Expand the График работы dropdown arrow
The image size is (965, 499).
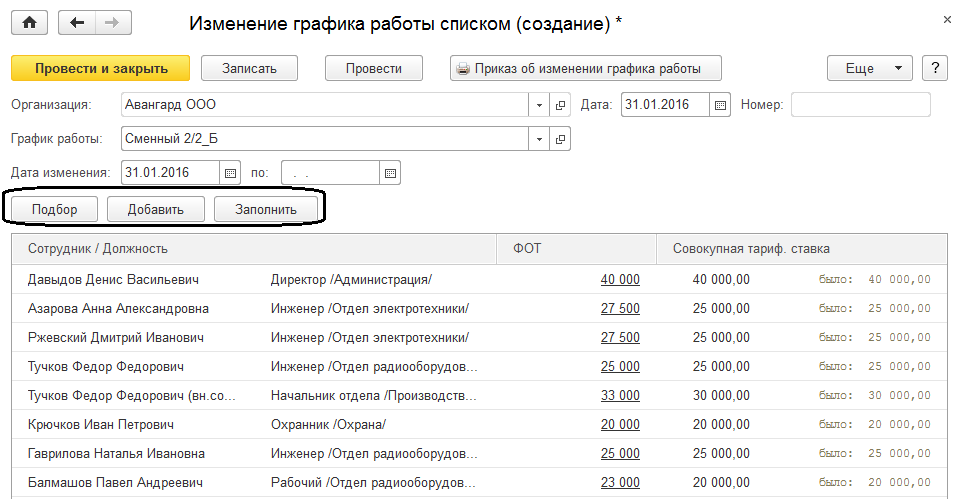[539, 139]
